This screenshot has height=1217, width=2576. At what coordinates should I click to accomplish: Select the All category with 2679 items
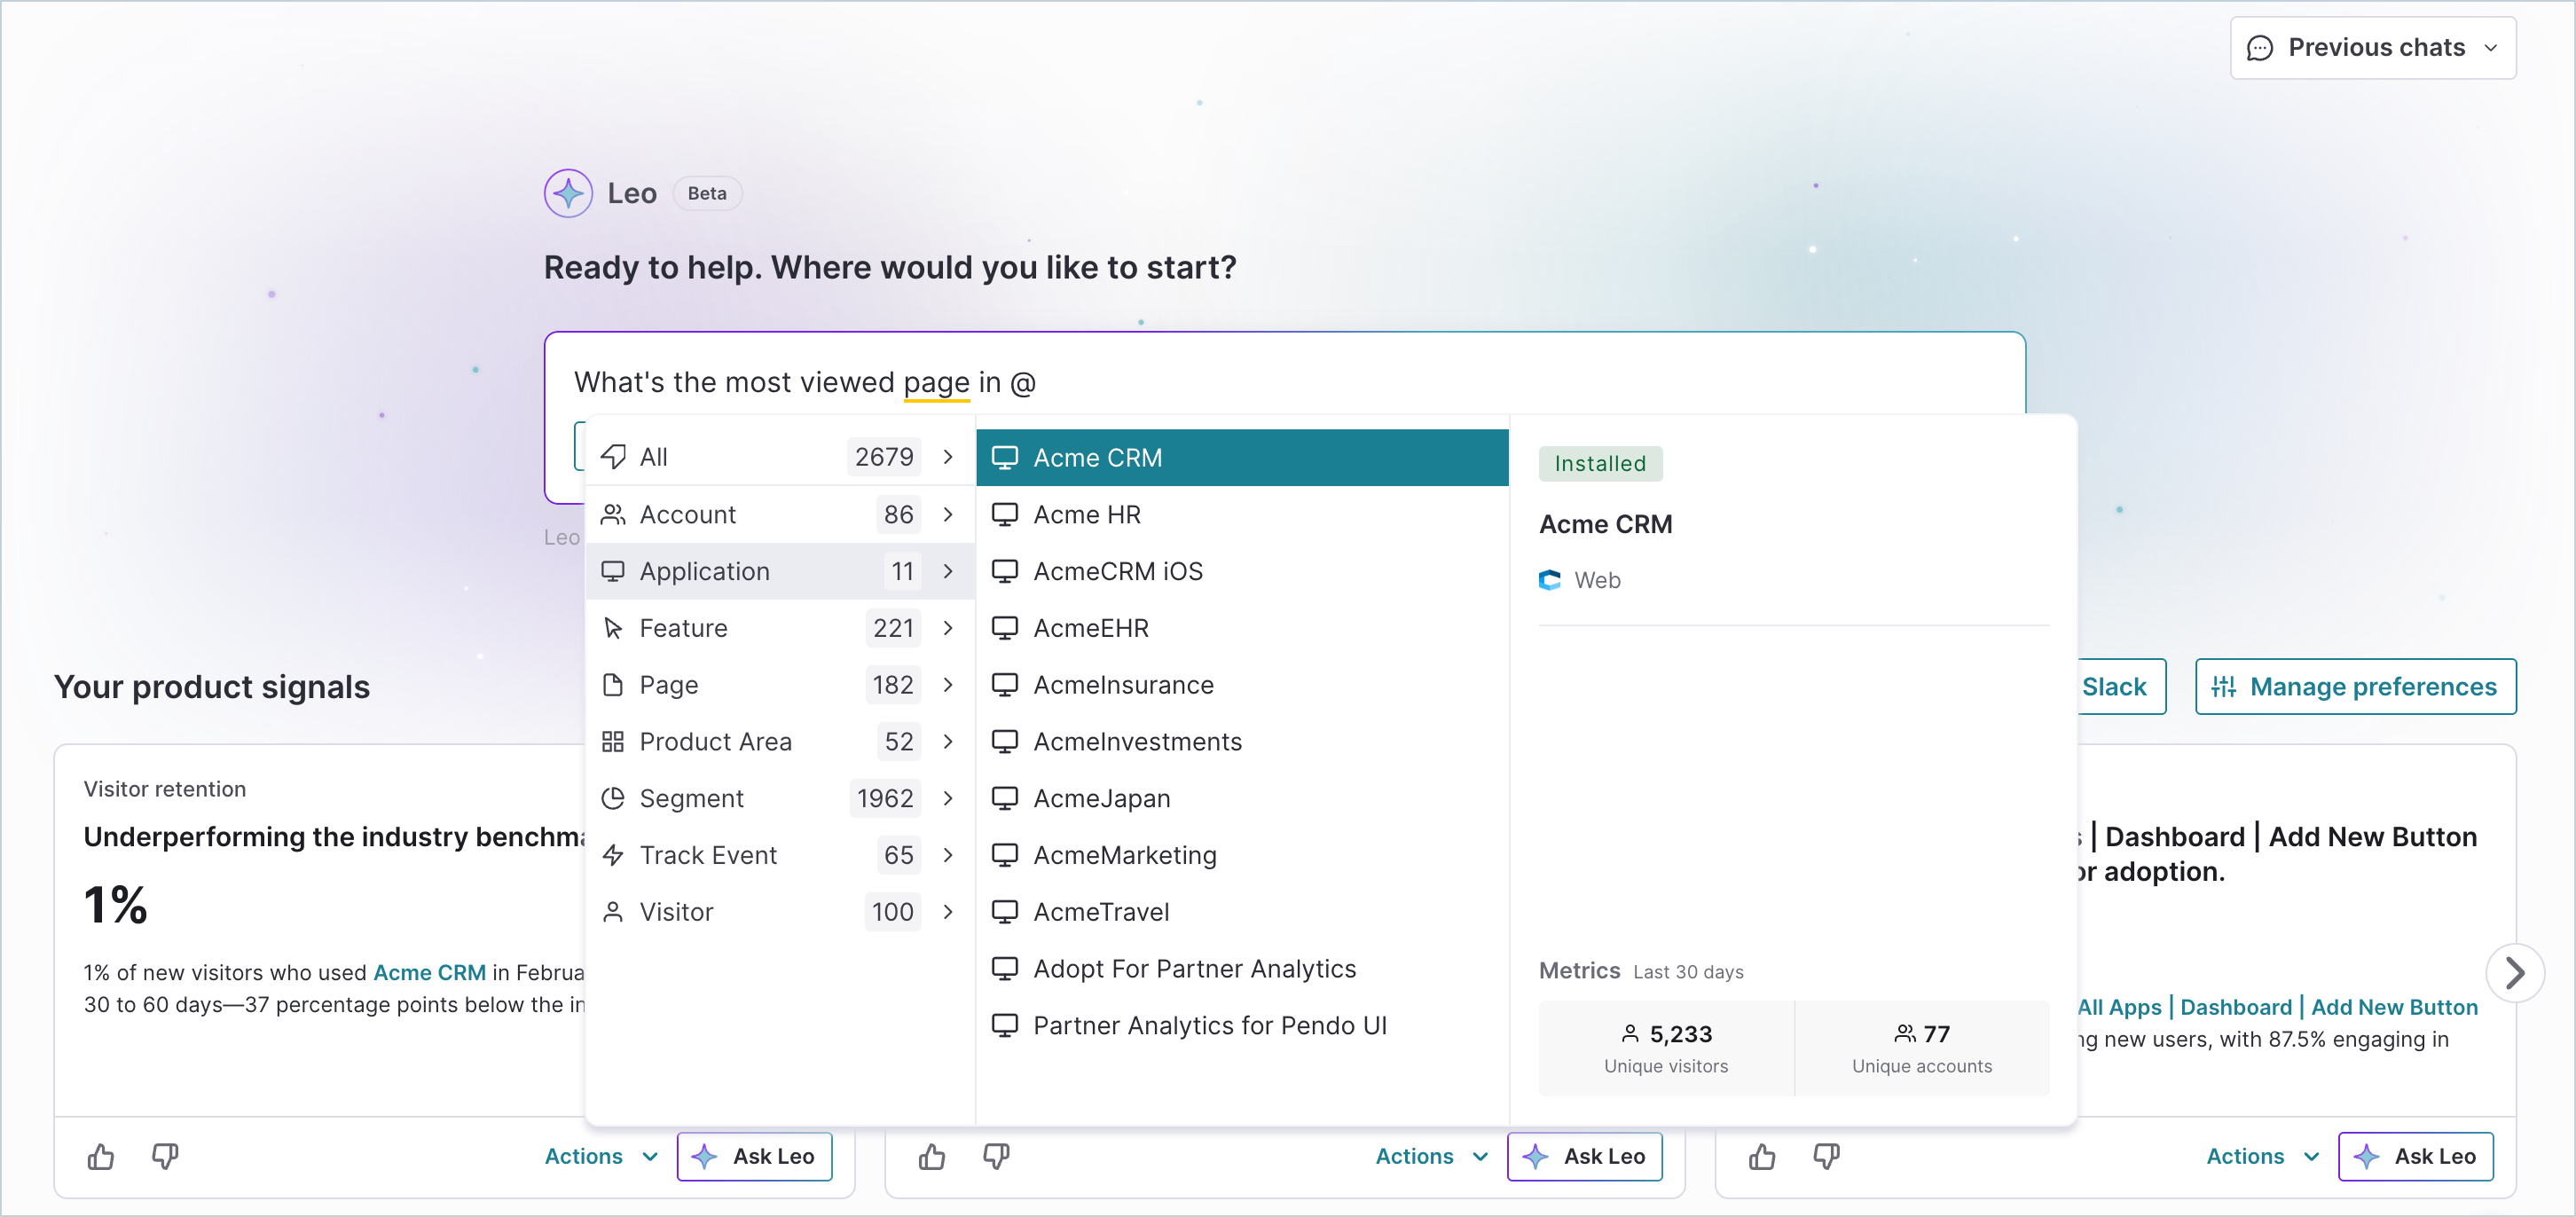coord(779,457)
